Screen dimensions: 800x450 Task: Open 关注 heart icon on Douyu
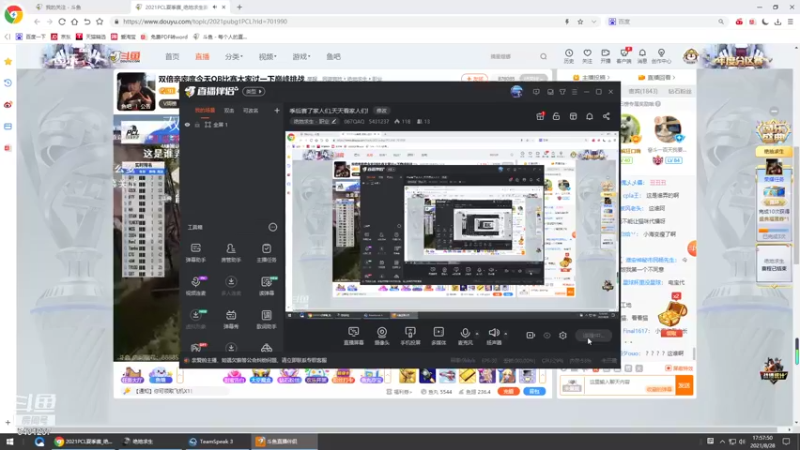click(587, 56)
